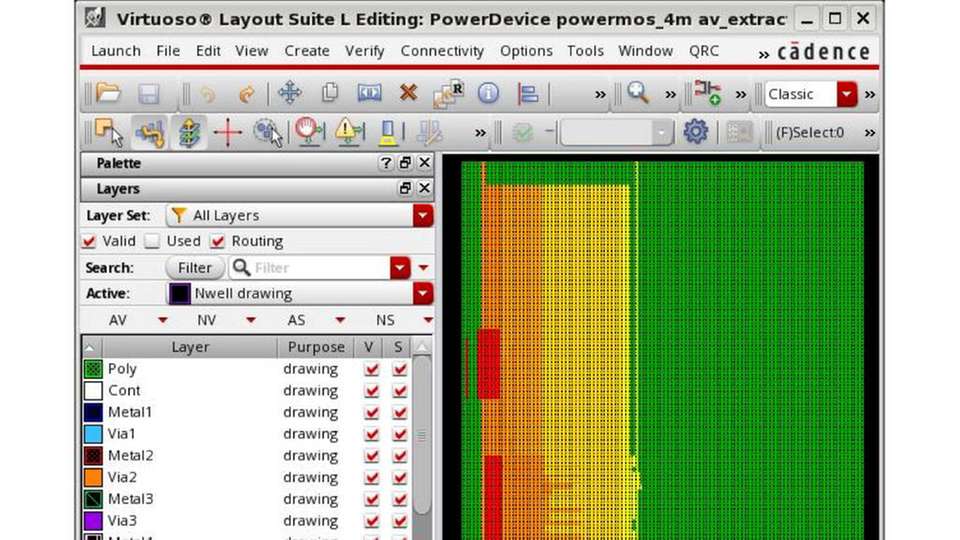Click the Save disk icon
This screenshot has height=540, width=960.
coord(148,94)
